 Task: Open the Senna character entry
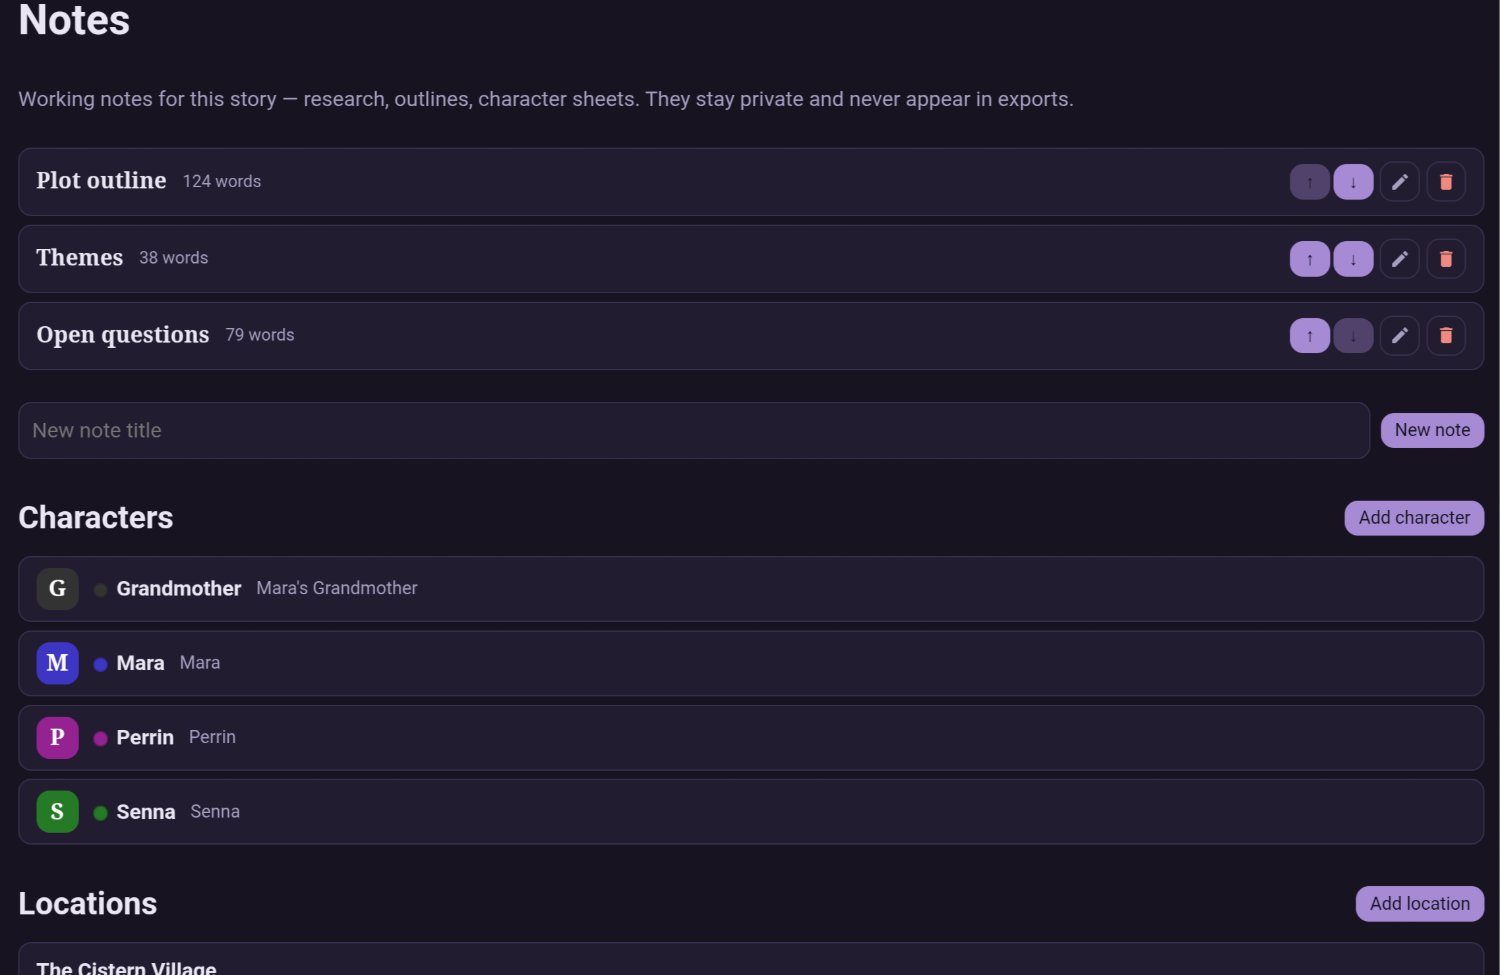(x=751, y=812)
